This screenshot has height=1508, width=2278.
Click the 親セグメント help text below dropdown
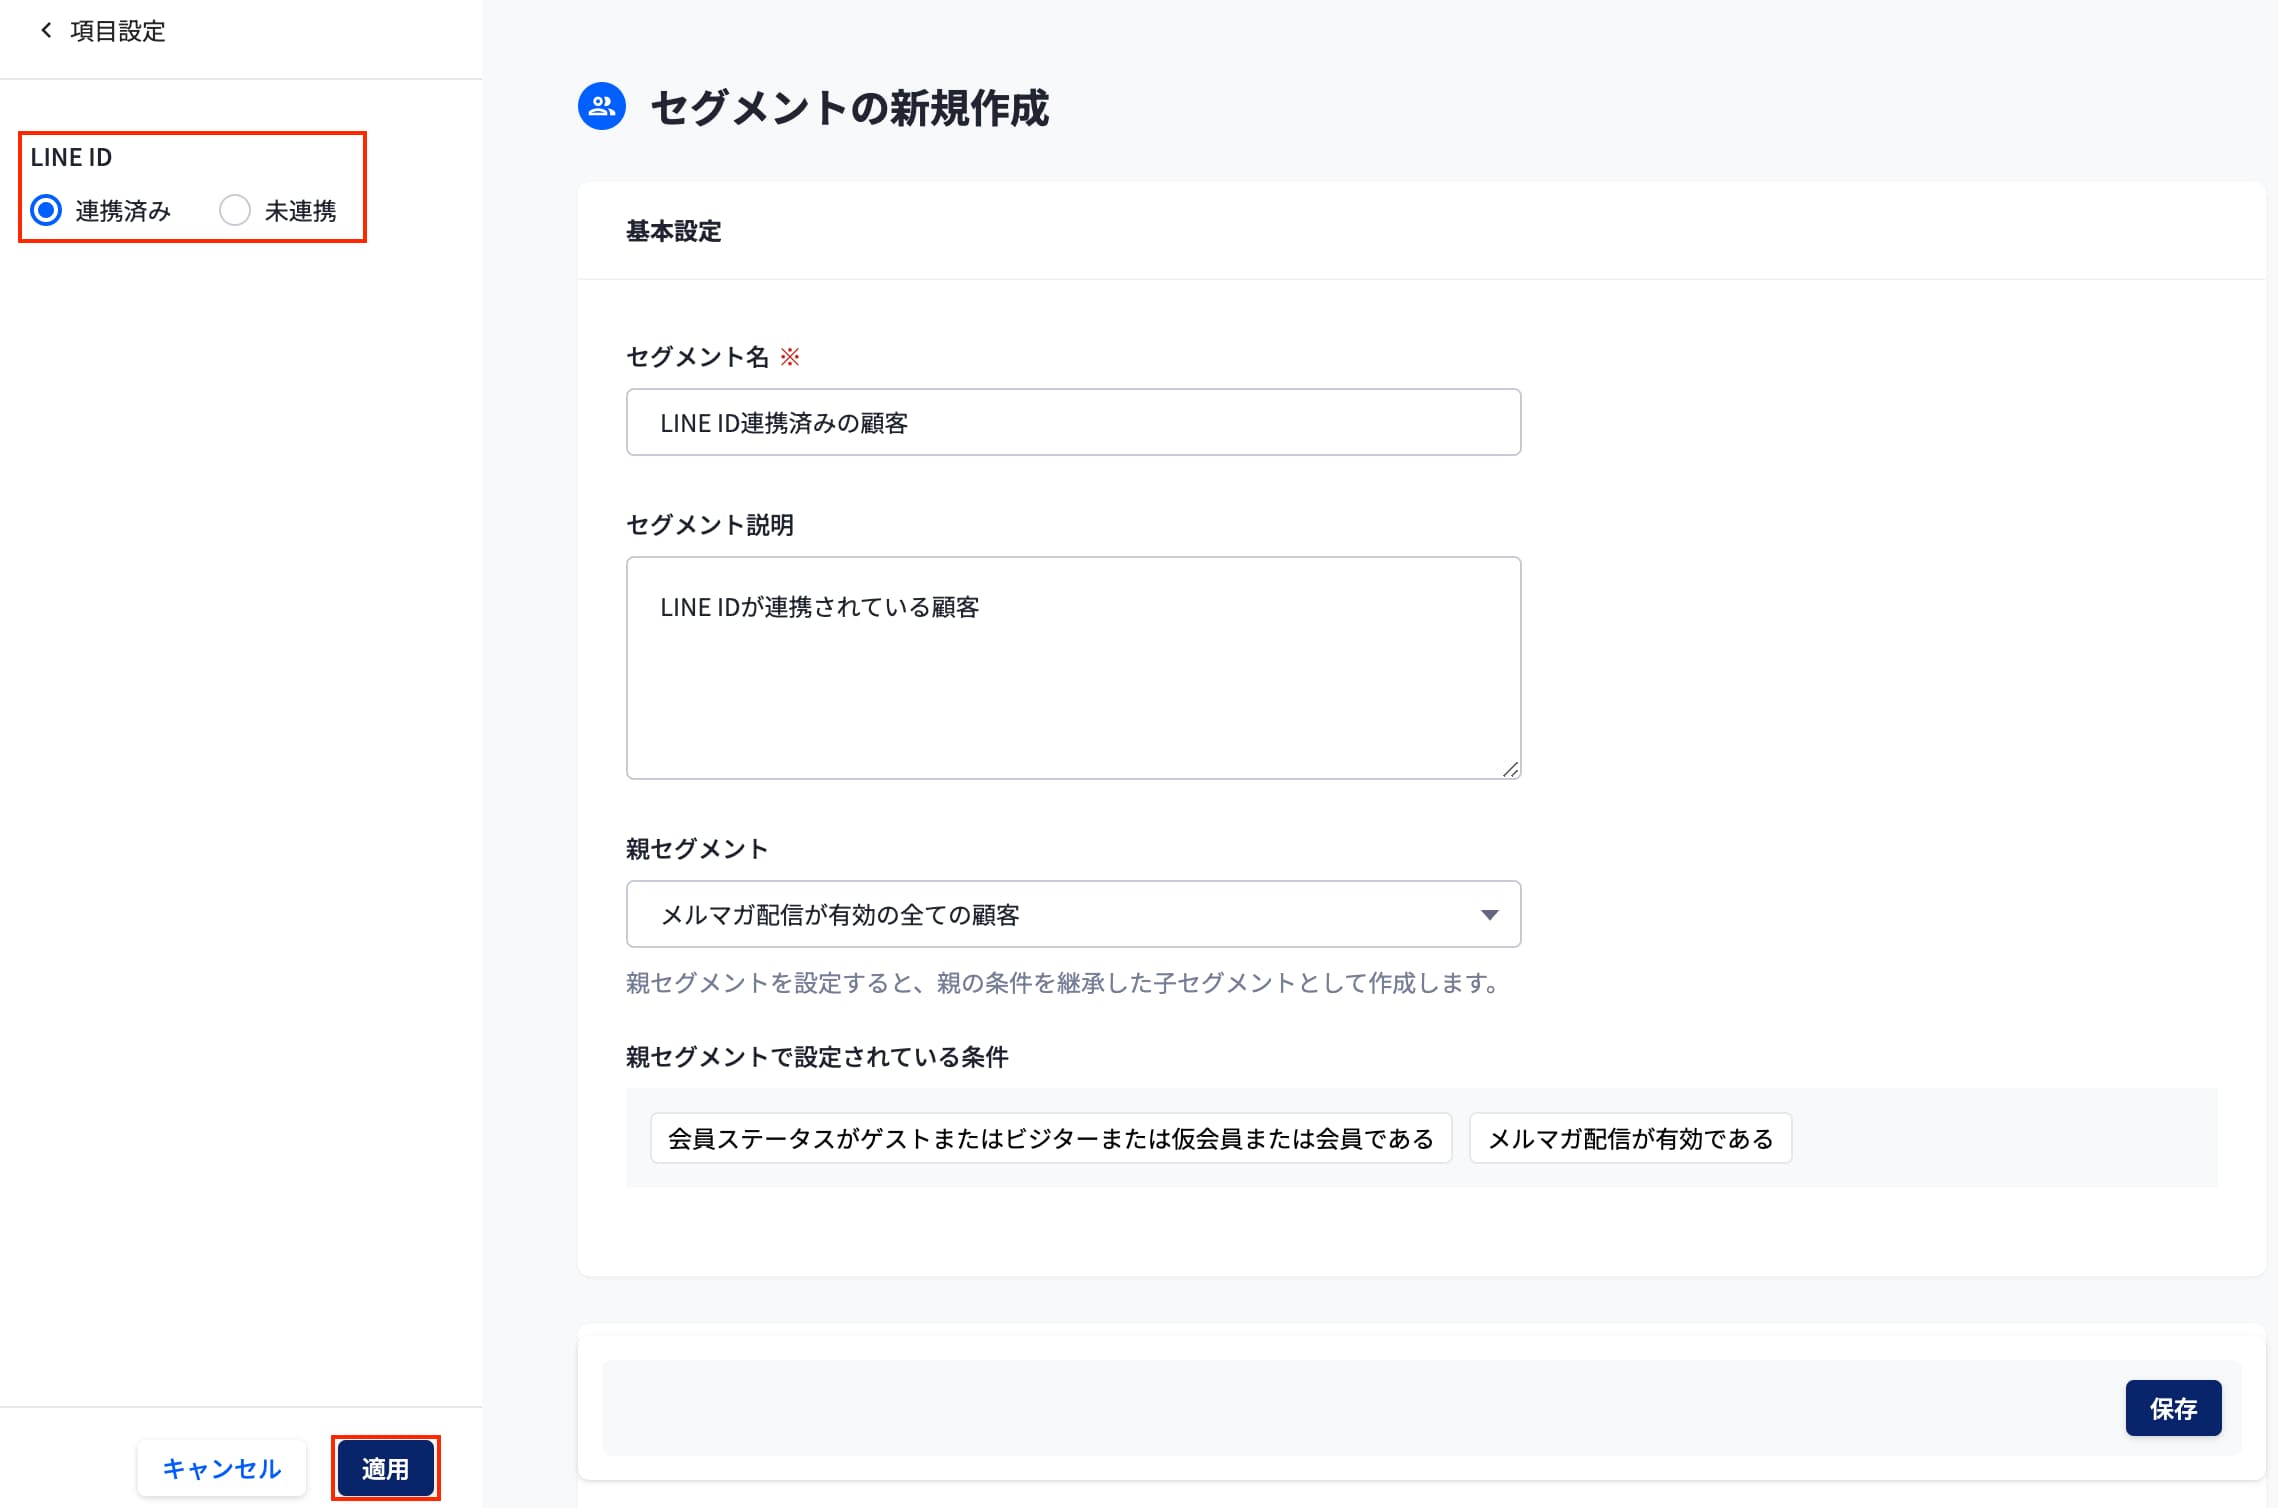click(x=1062, y=983)
